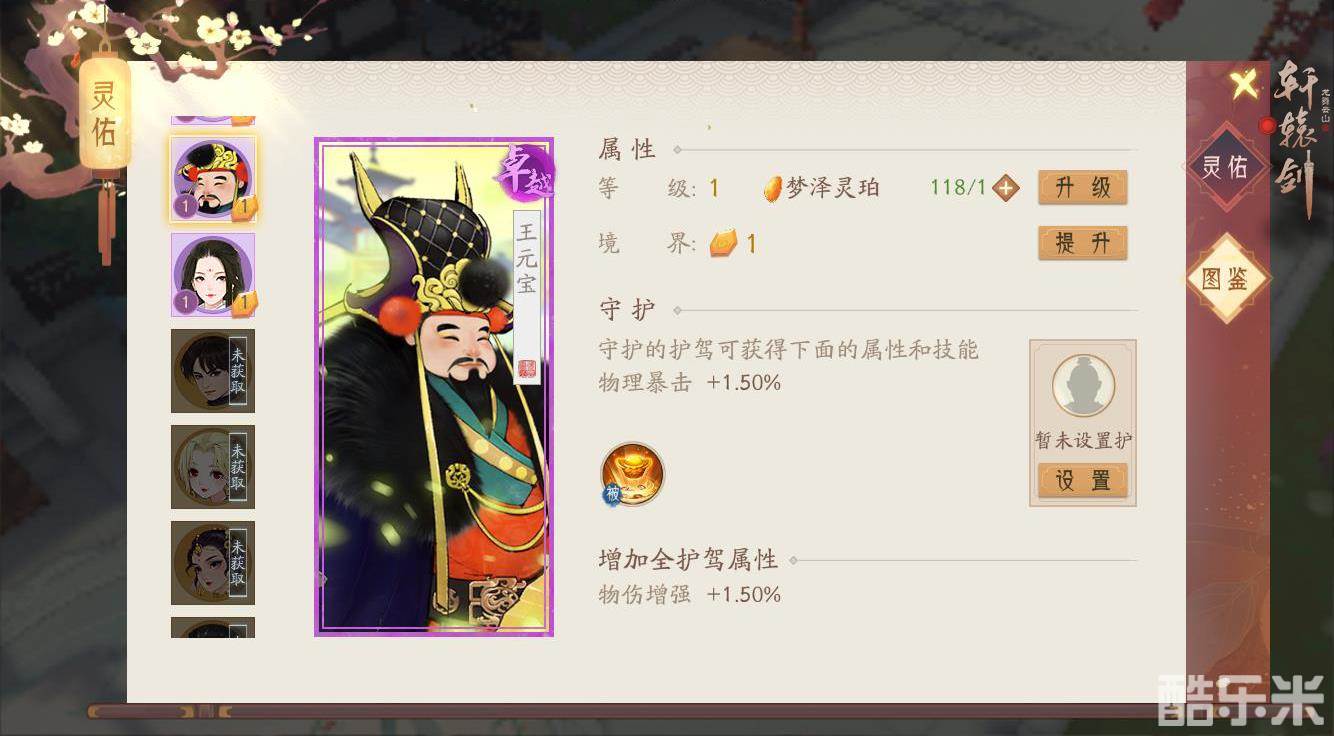The height and width of the screenshot is (736, 1334).
Task: Click the 卓越 rarity badge on card
Action: (523, 170)
